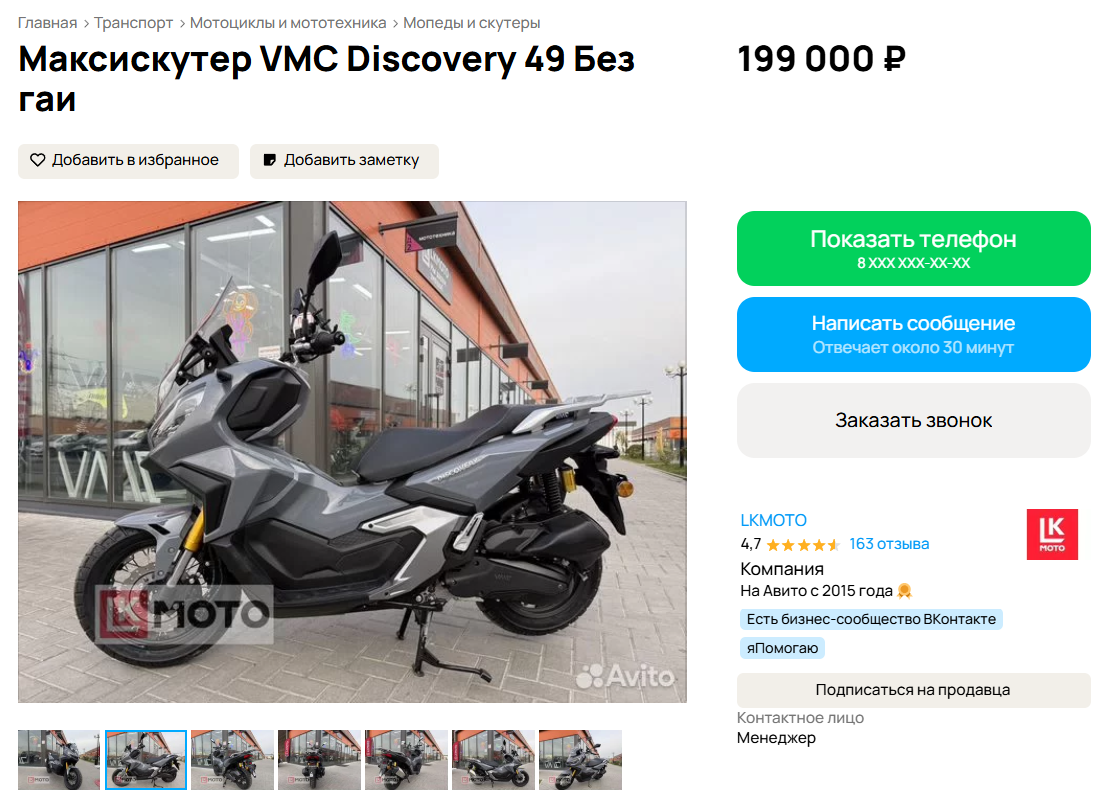This screenshot has height=791, width=1102.
Task: Click the Avito watermark on main photo
Action: click(625, 676)
